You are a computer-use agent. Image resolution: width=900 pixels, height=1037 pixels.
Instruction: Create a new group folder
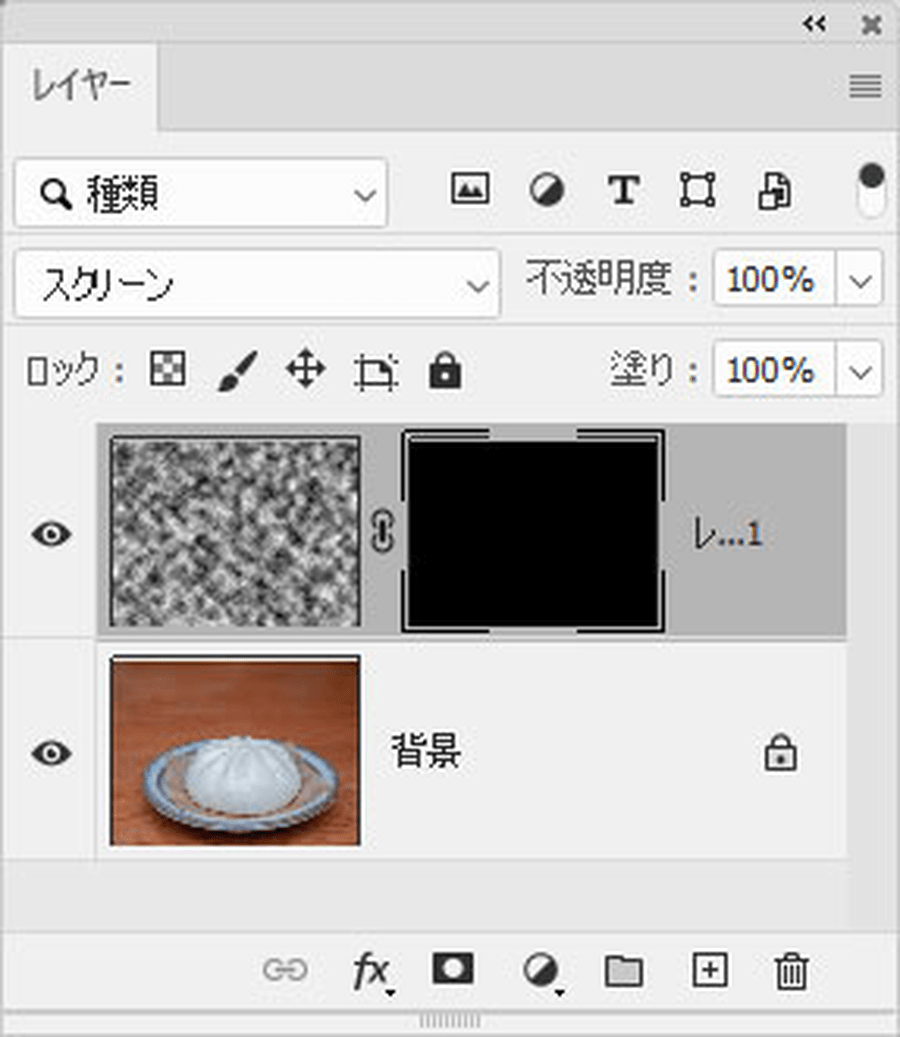(624, 971)
